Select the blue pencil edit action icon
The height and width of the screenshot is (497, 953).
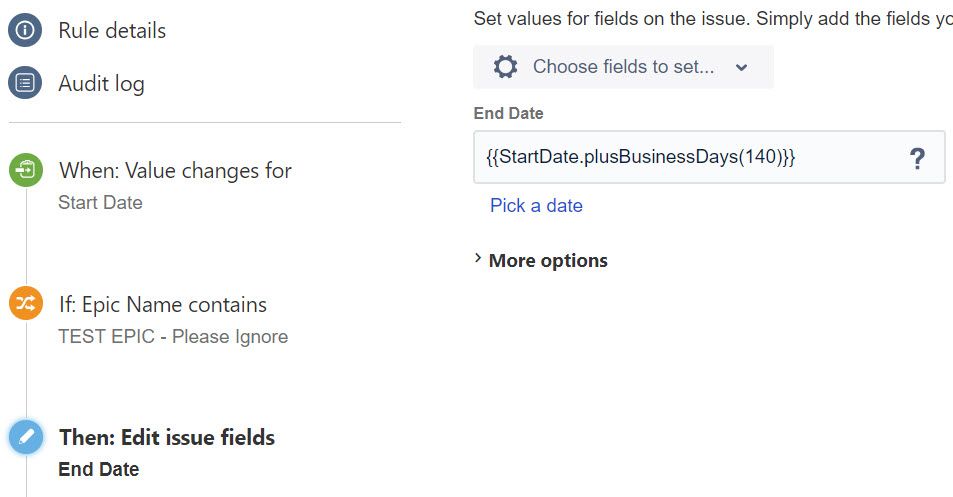click(x=26, y=437)
